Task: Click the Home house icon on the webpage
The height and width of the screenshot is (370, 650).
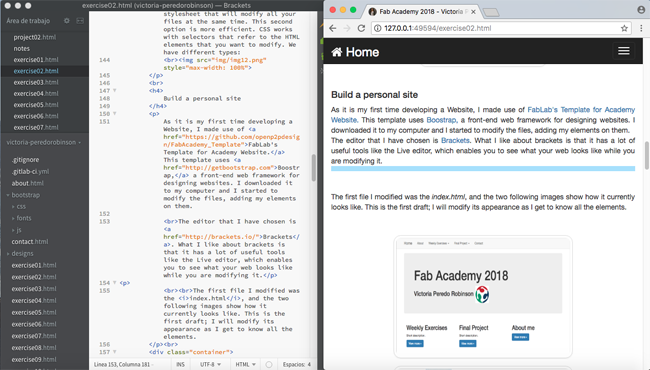Action: point(337,52)
